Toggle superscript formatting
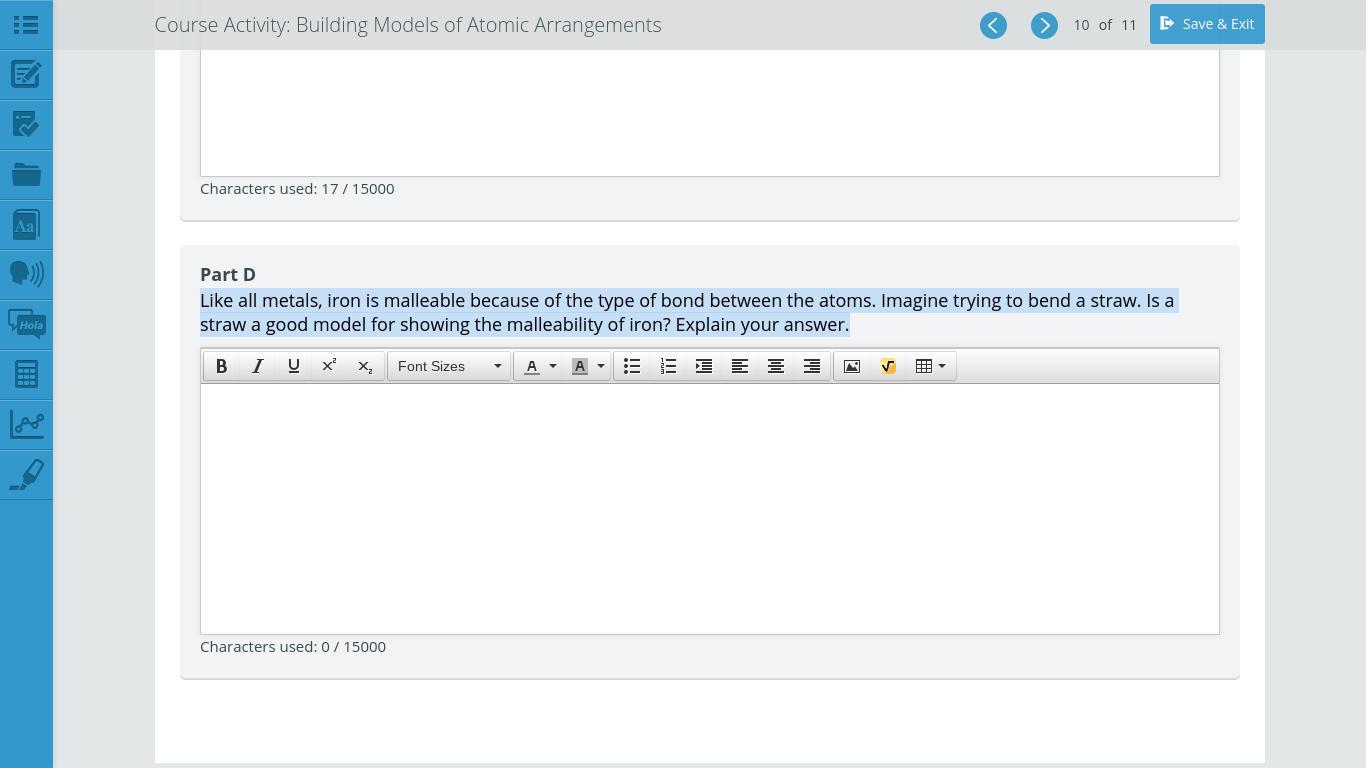 [x=329, y=366]
